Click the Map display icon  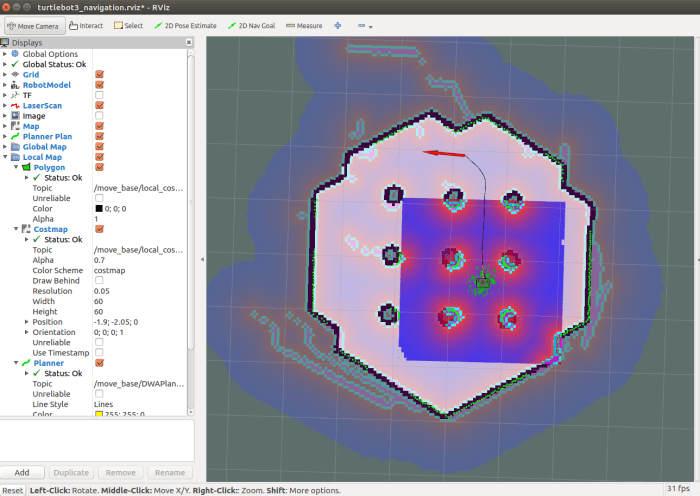15,126
